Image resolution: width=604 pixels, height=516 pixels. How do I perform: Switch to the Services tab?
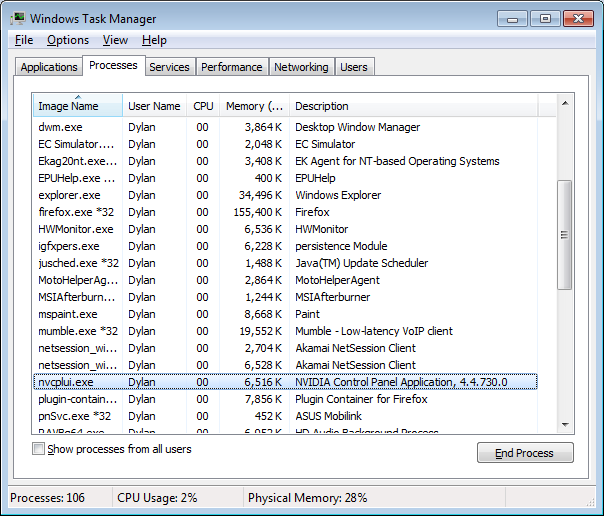click(x=169, y=67)
